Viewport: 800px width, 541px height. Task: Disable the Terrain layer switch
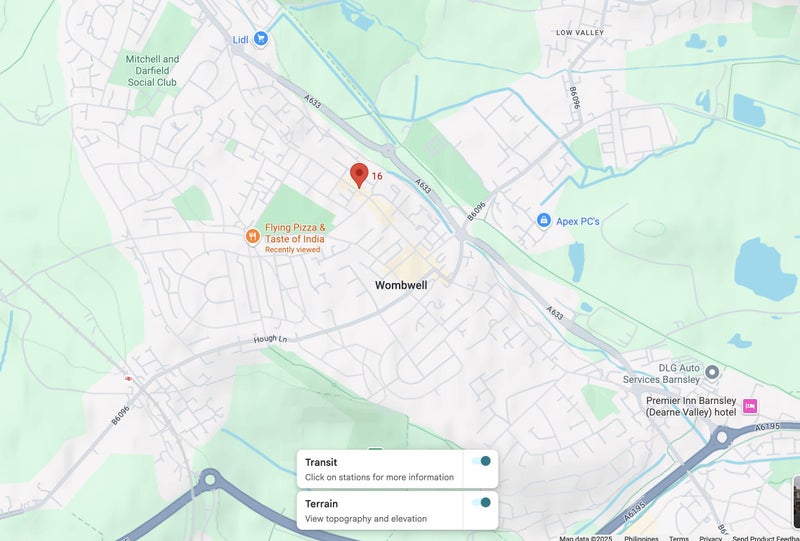[x=481, y=502]
